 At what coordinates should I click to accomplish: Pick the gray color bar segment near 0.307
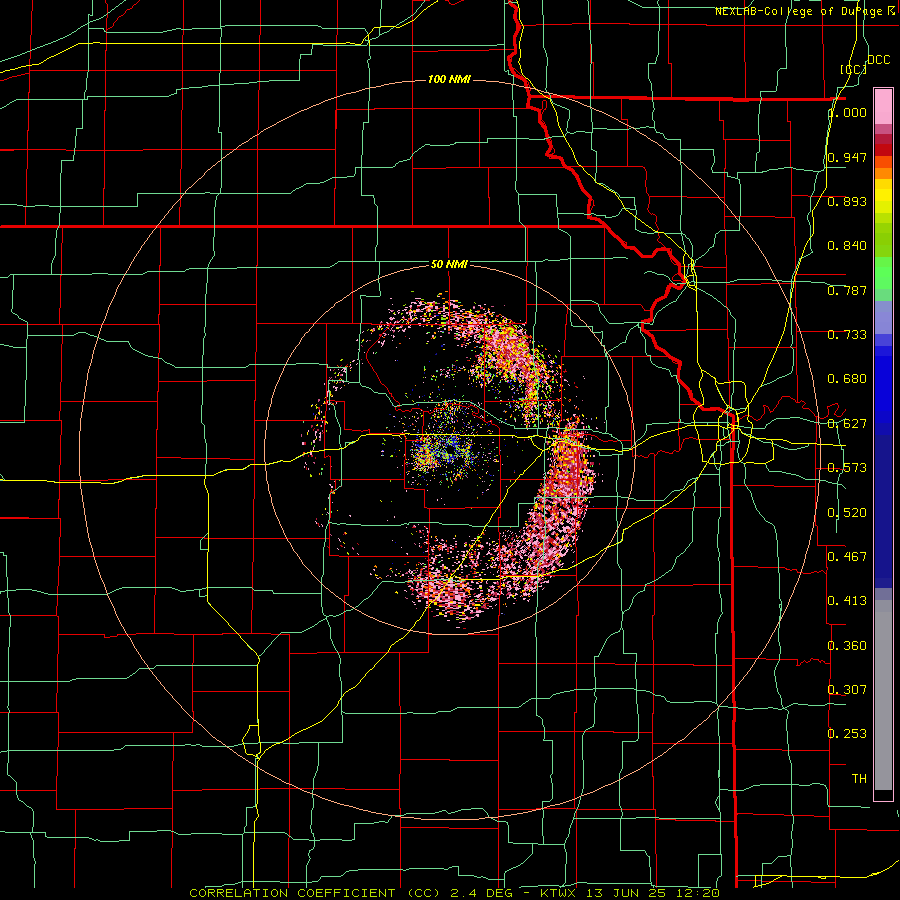[x=883, y=695]
